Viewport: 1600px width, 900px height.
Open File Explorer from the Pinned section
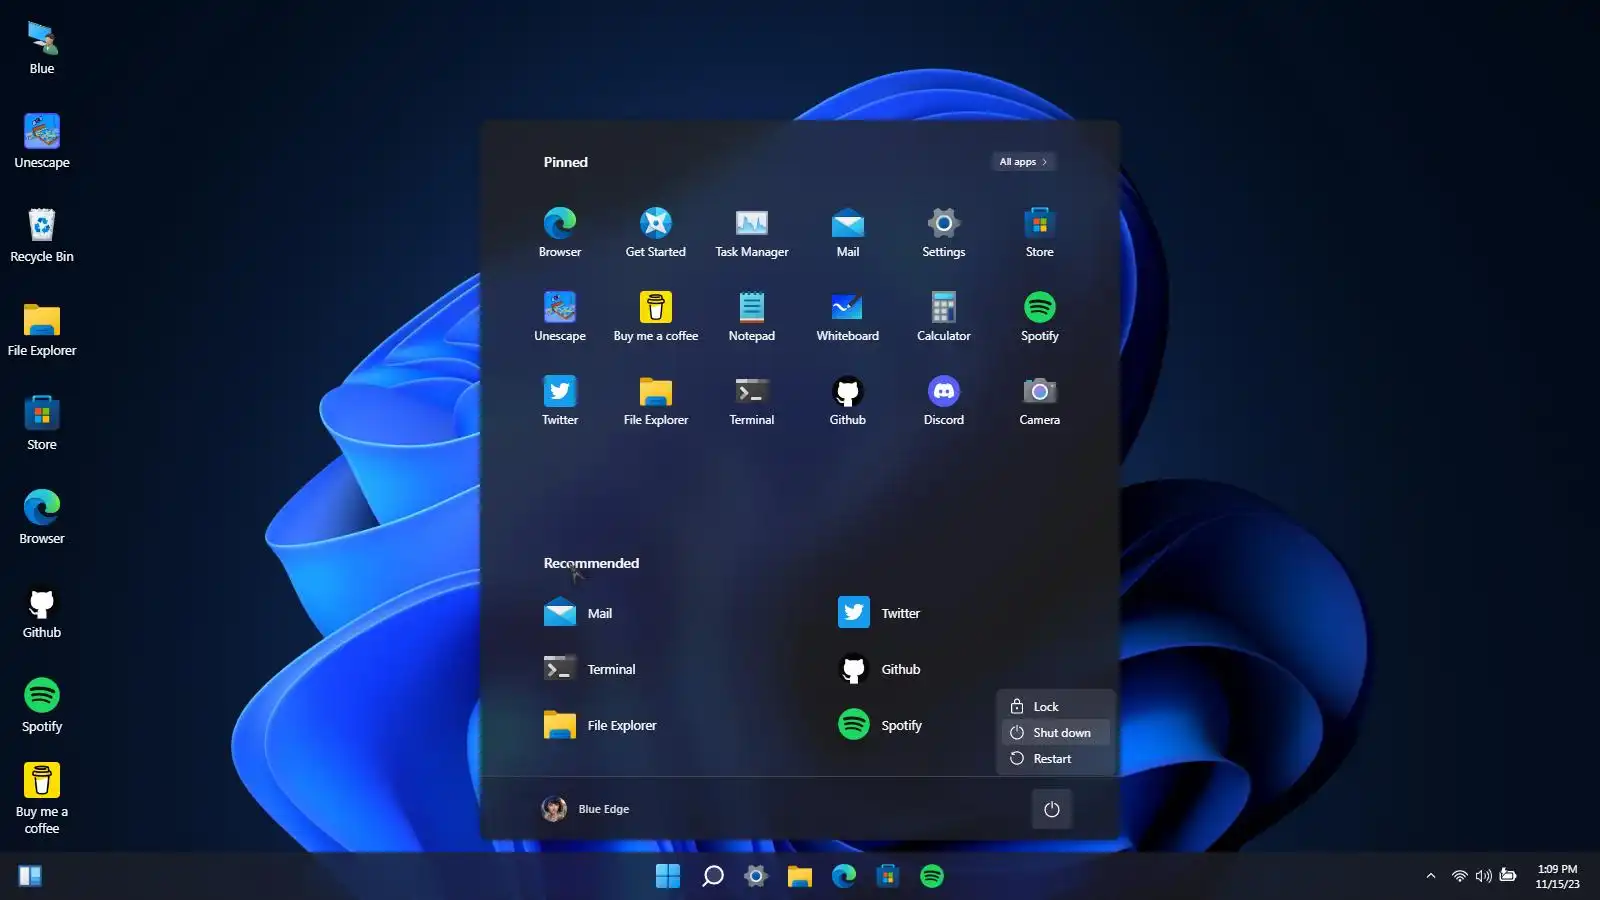coord(656,400)
